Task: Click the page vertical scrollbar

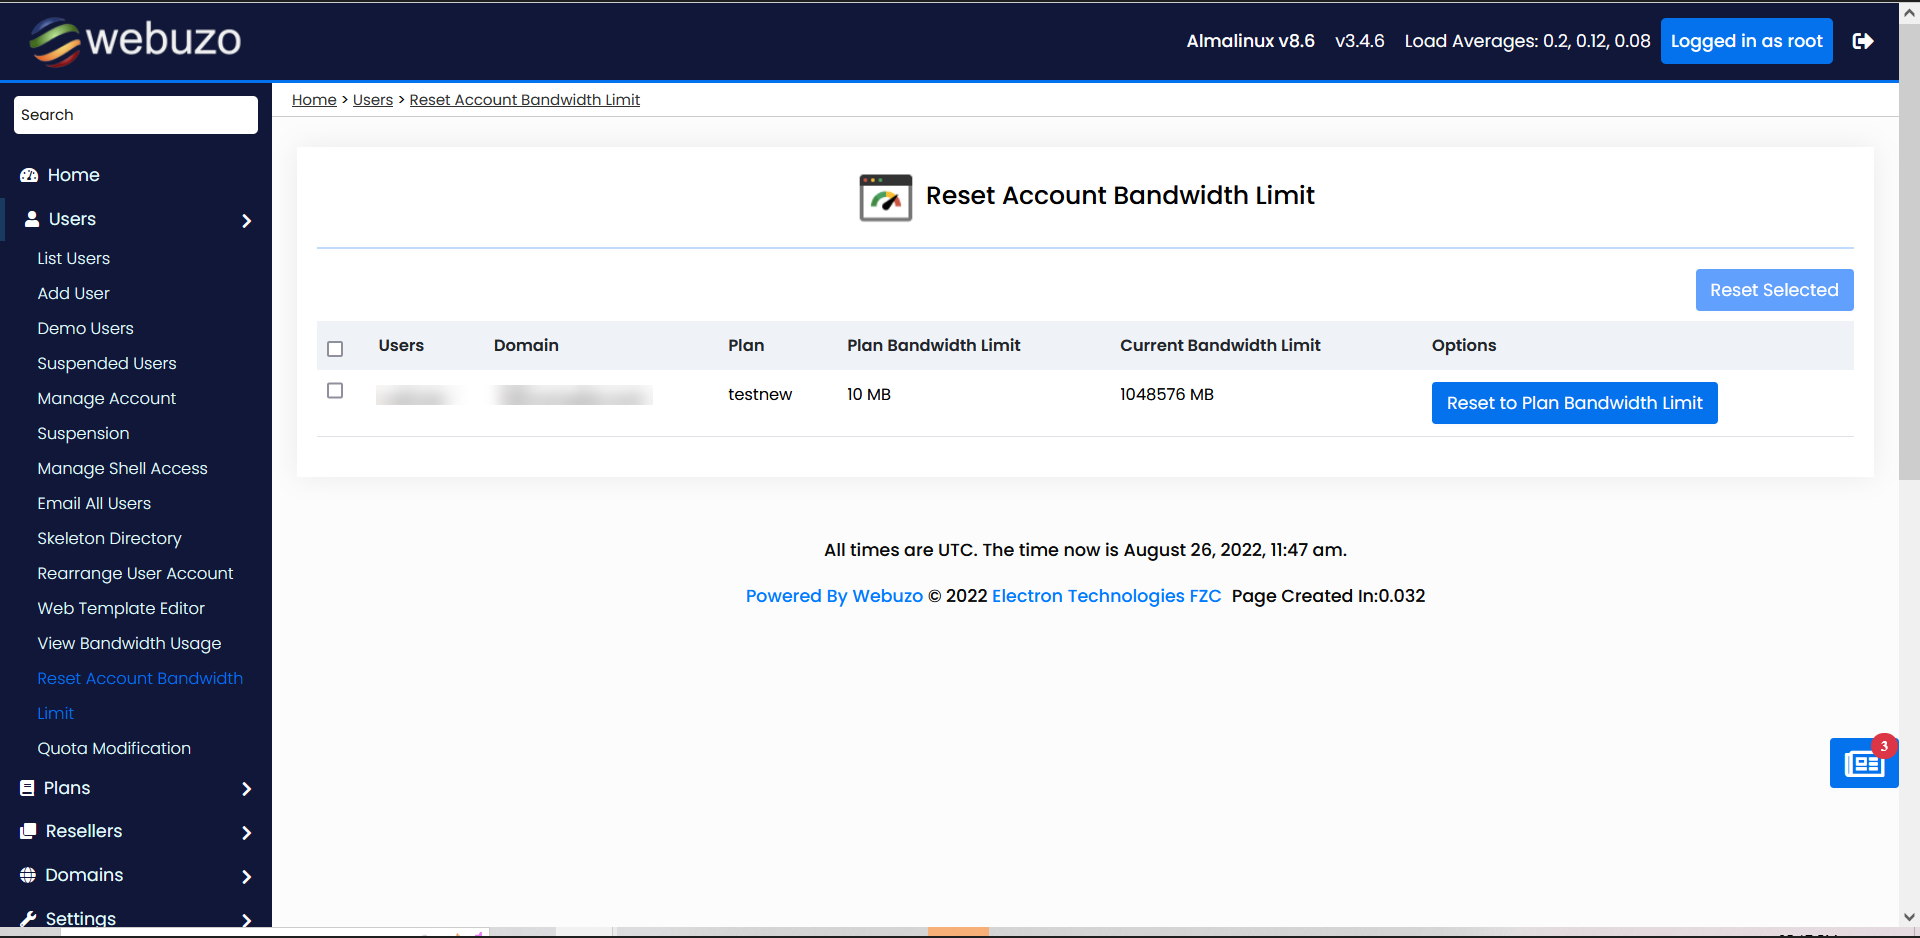Action: pyautogui.click(x=1909, y=250)
